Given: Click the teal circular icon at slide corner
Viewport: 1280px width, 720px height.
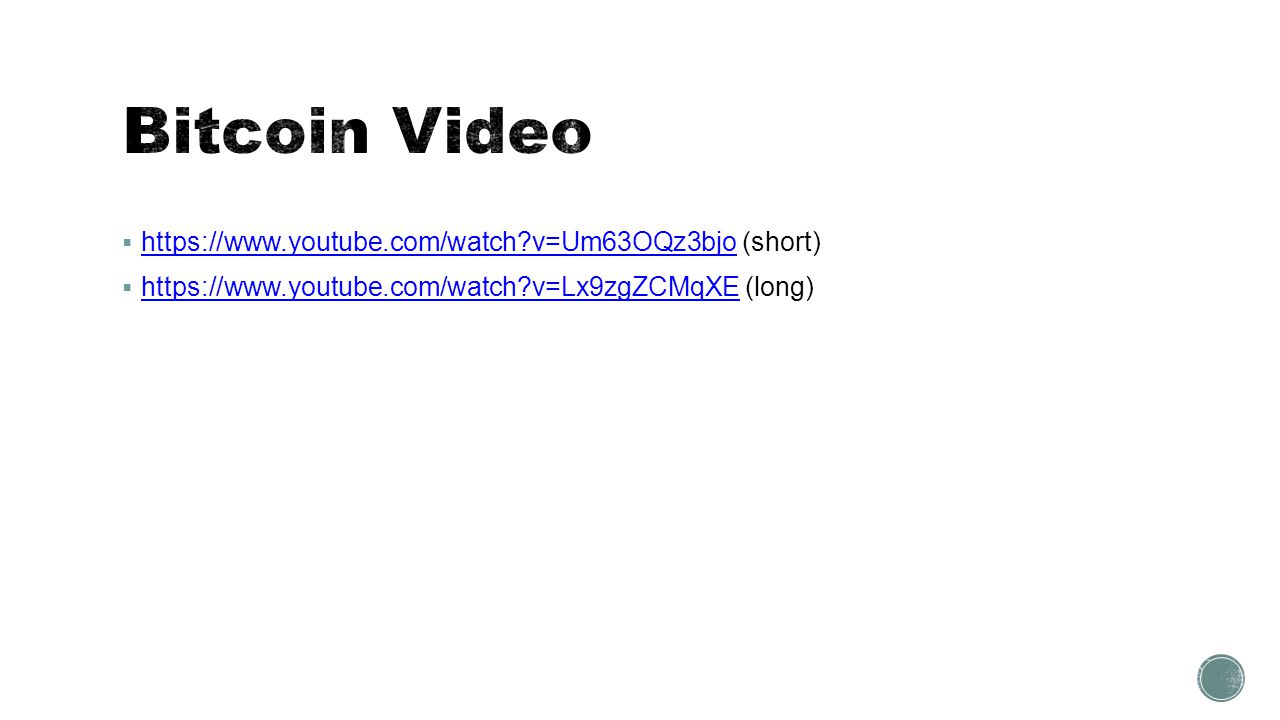Looking at the screenshot, I should click(x=1221, y=678).
